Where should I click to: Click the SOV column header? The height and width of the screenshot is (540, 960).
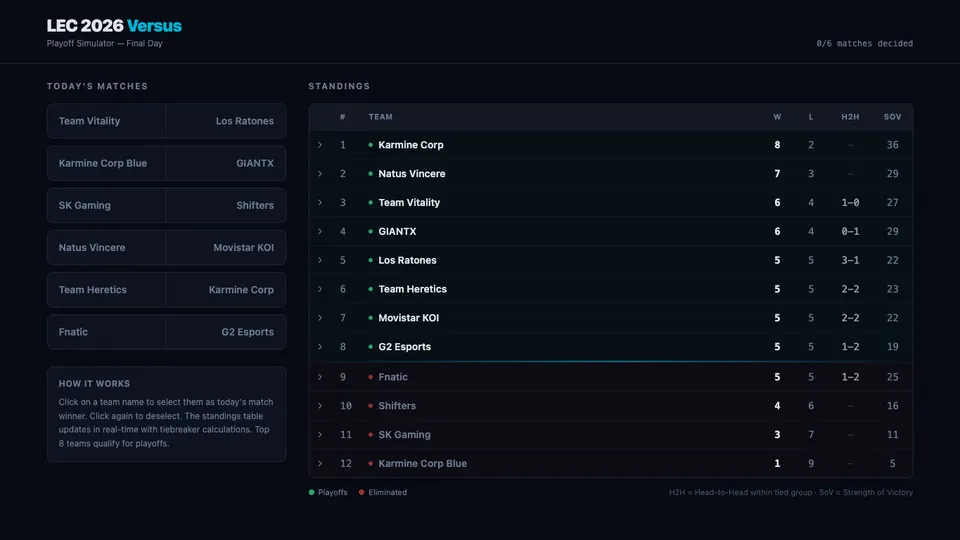point(892,117)
